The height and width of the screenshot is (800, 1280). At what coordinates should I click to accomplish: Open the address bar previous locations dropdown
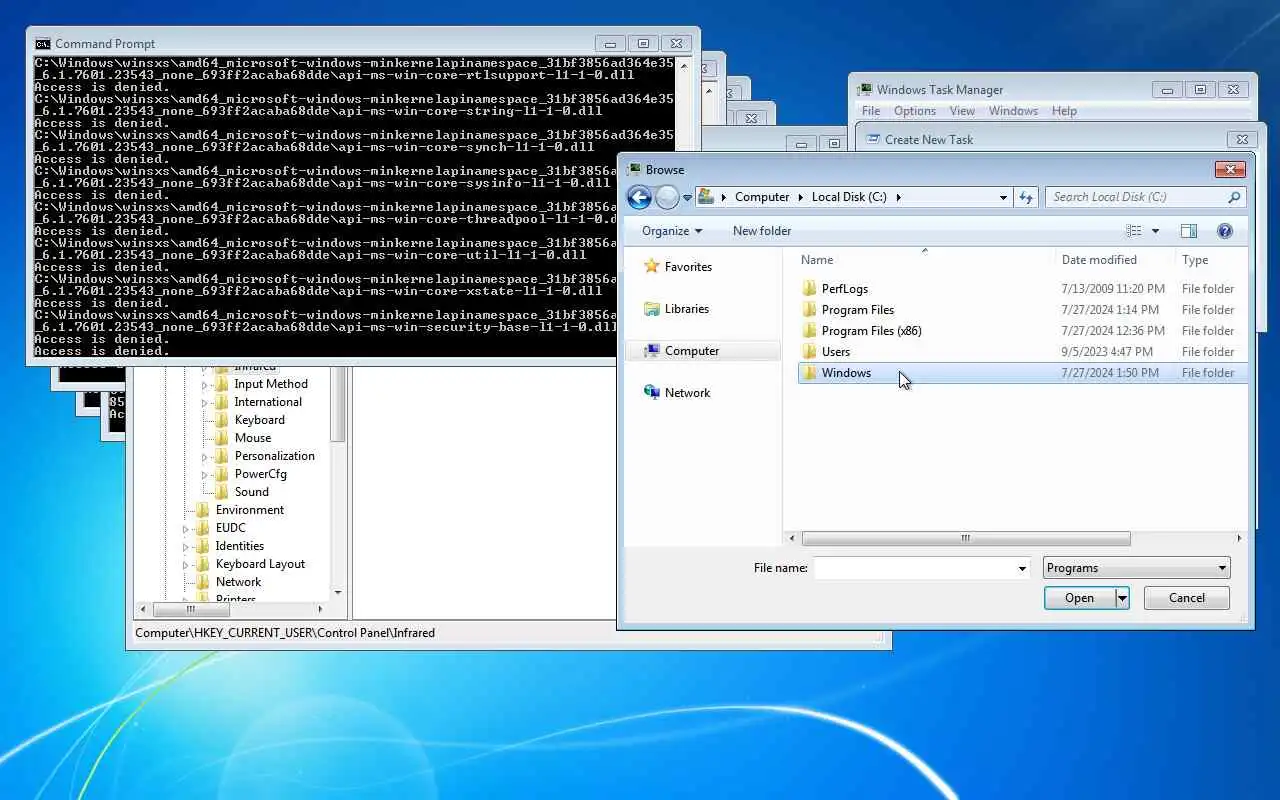[1003, 198]
